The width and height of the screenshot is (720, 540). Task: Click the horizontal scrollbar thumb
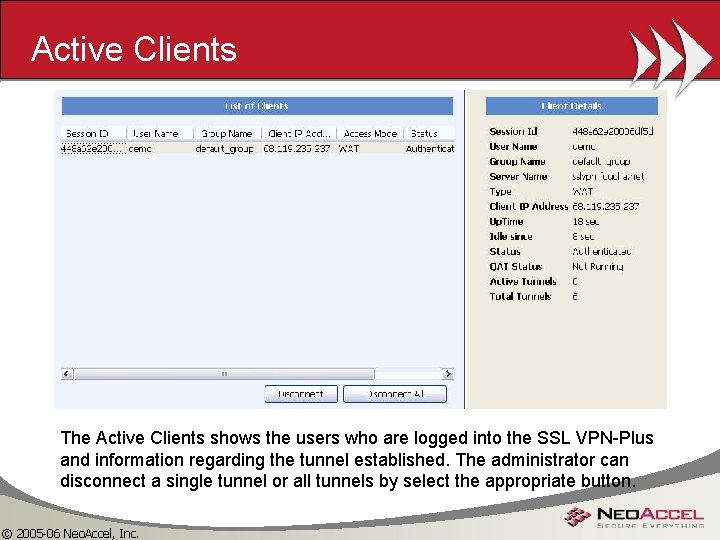pyautogui.click(x=224, y=374)
